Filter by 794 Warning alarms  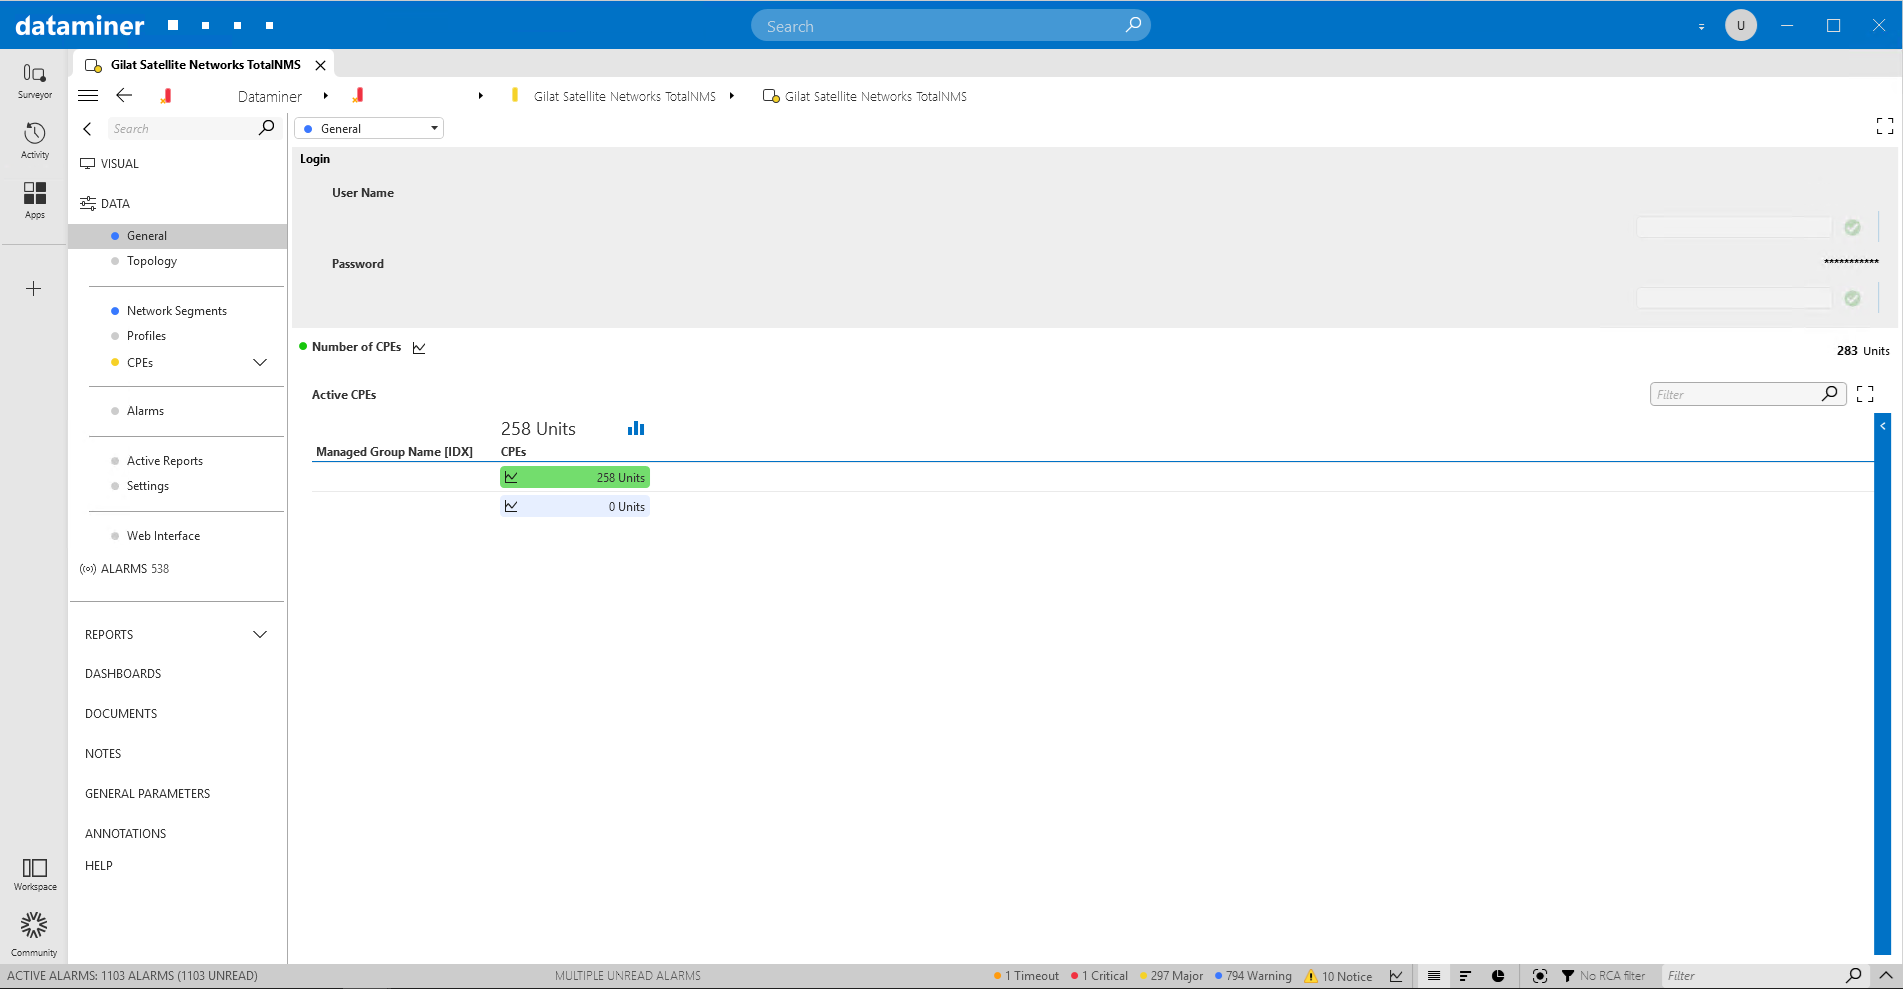pyautogui.click(x=1253, y=976)
